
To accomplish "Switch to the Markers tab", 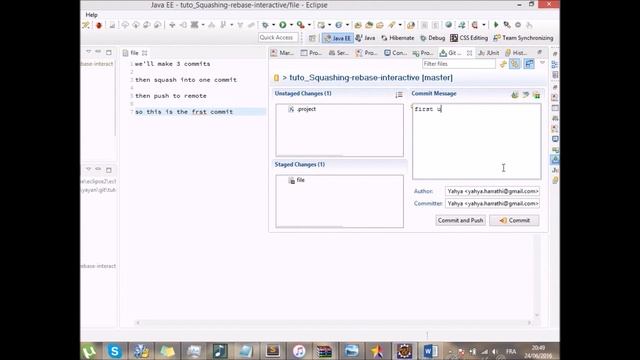I will click(x=282, y=53).
